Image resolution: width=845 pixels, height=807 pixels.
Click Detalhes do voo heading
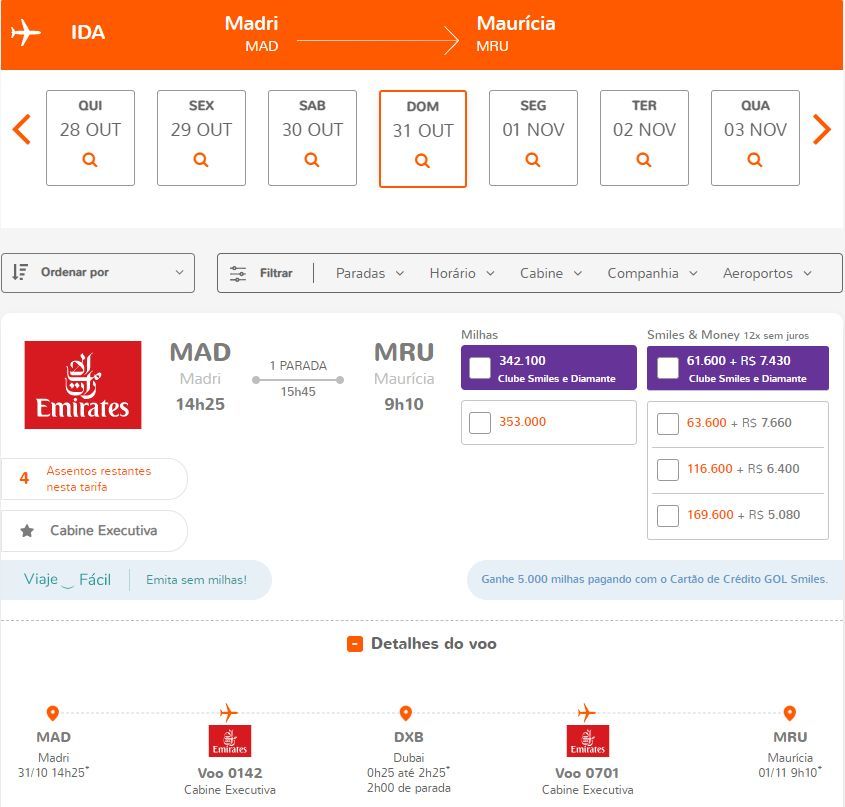pyautogui.click(x=434, y=644)
